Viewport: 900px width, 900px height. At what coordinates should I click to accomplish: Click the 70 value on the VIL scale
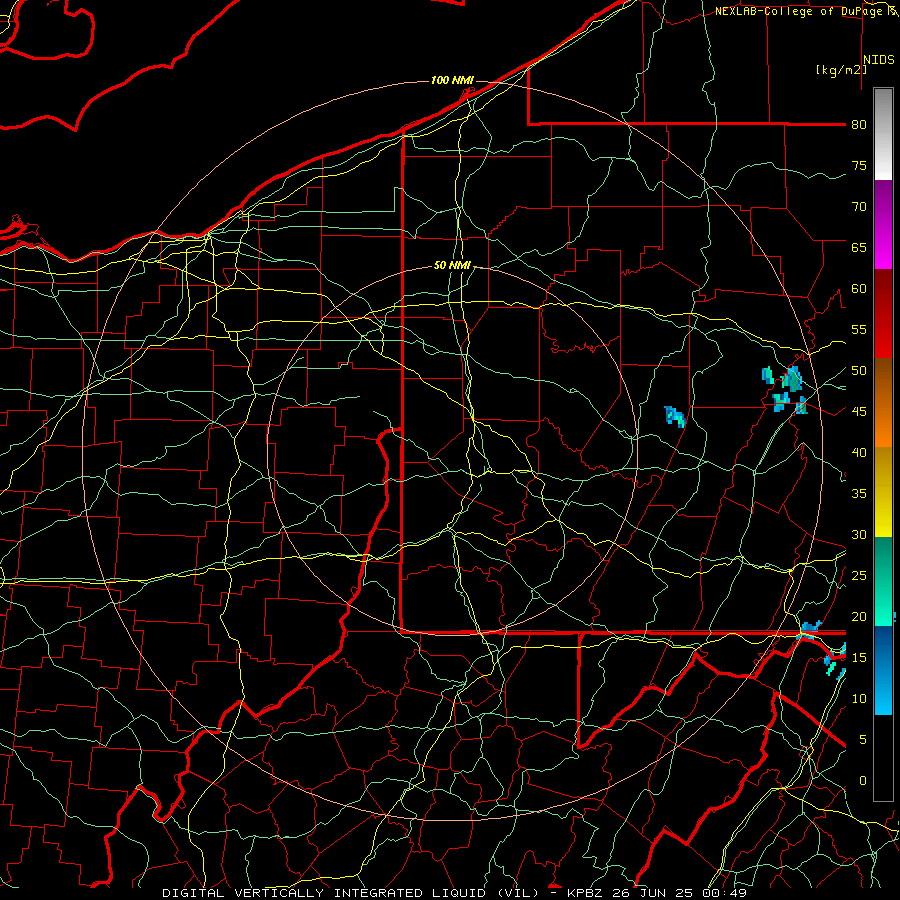[859, 207]
